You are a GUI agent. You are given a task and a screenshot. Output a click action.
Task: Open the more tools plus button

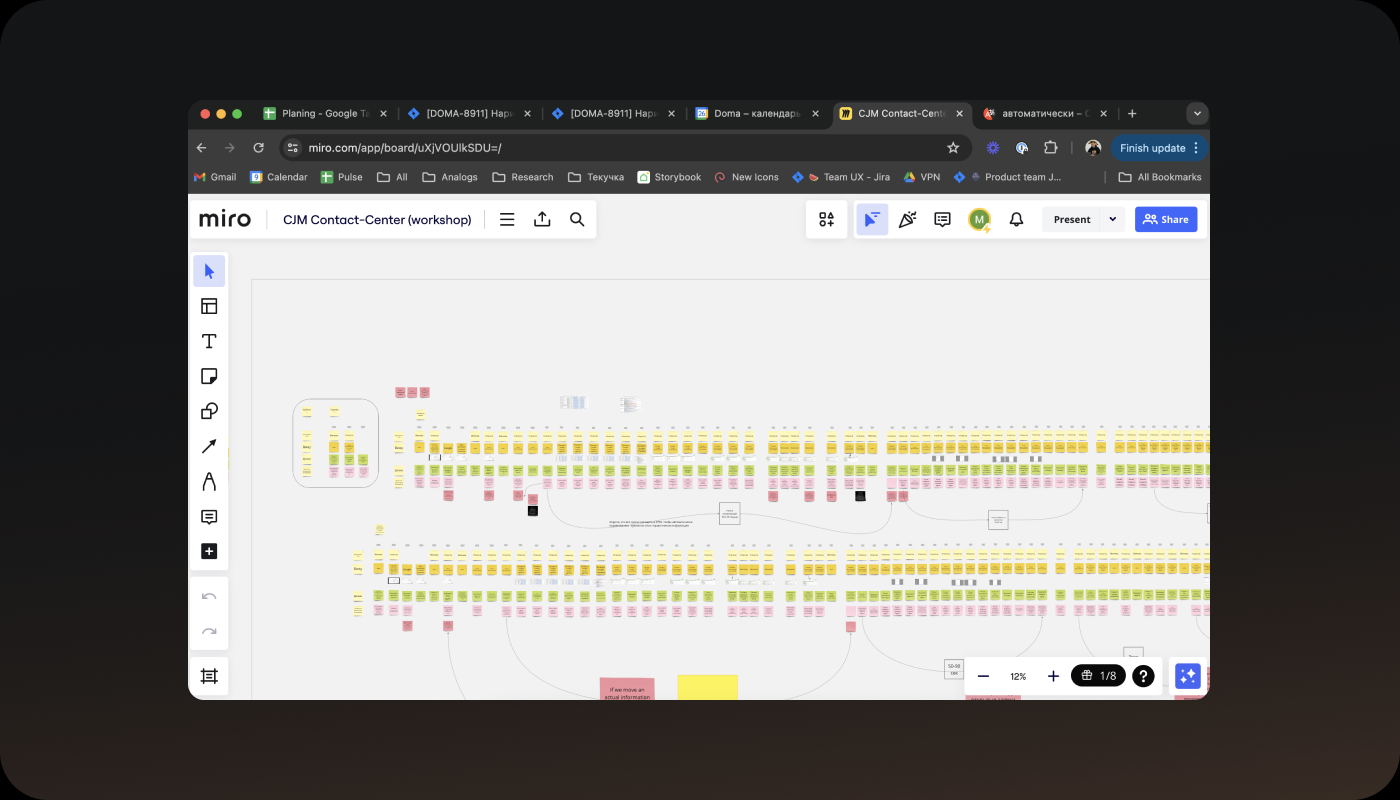(209, 552)
